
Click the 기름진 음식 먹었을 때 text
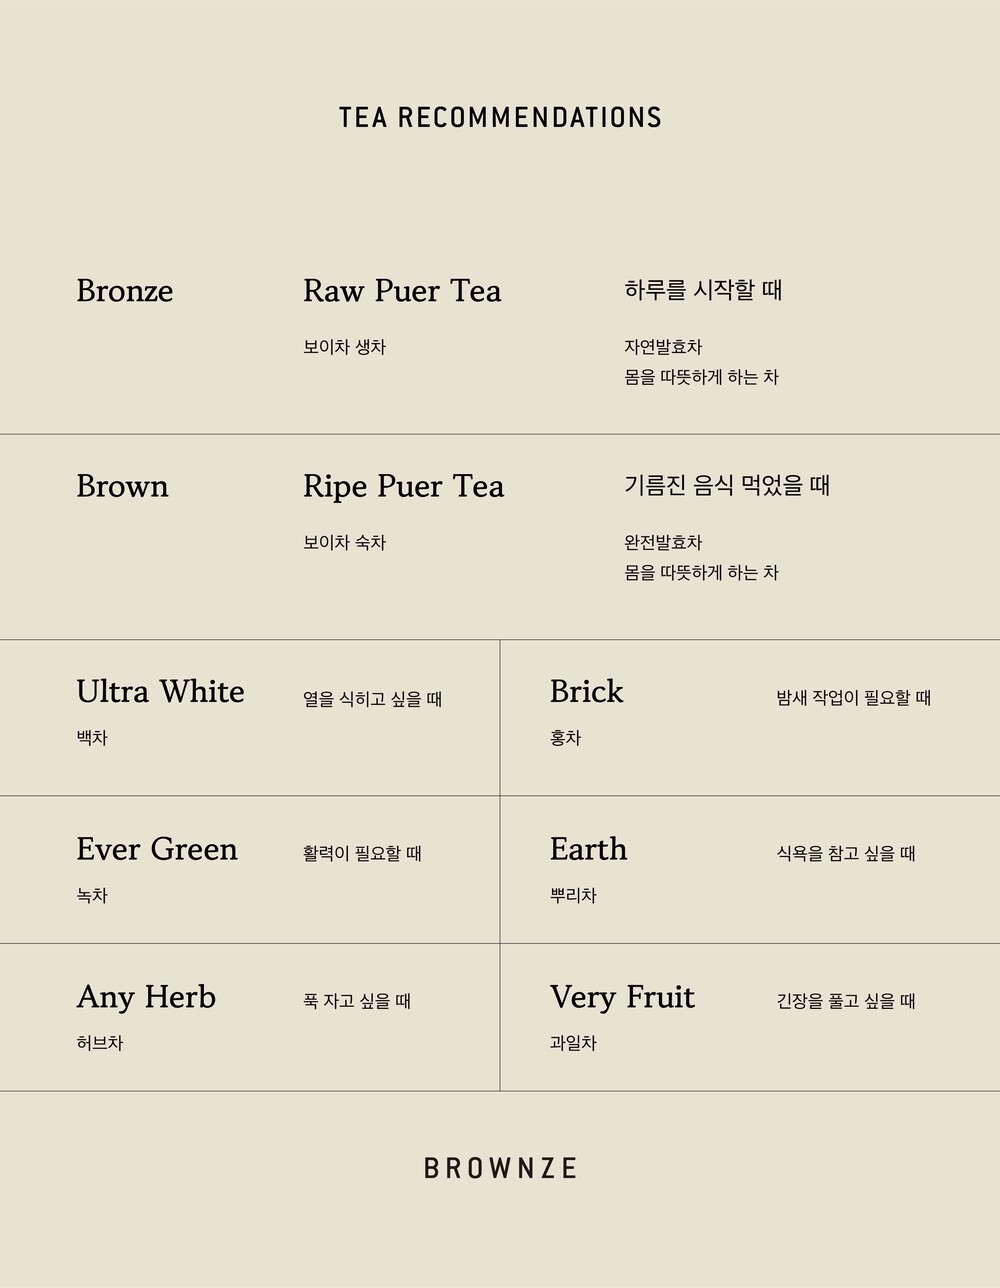click(727, 486)
